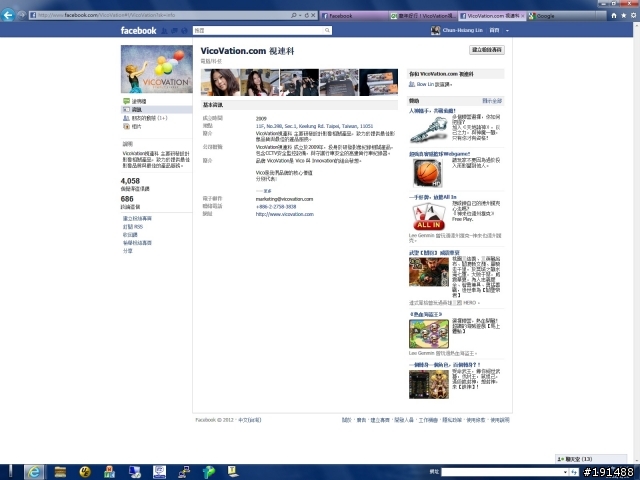Click the Create Page button at top right

pos(487,50)
